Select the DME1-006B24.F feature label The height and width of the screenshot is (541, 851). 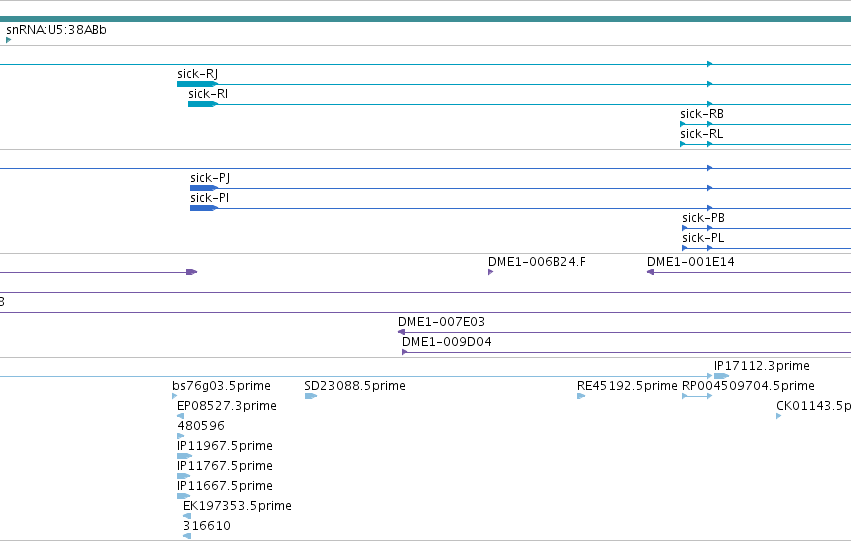[x=537, y=262]
